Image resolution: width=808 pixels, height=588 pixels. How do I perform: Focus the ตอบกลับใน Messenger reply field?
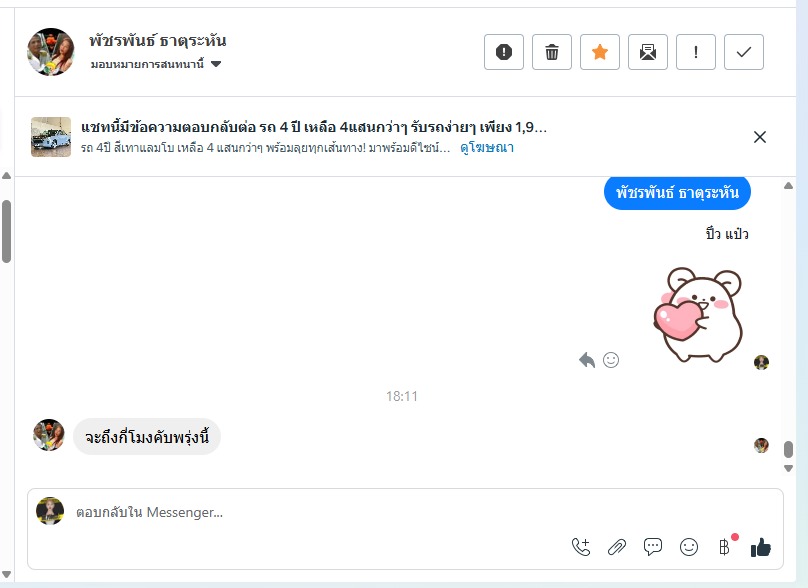[x=319, y=512]
